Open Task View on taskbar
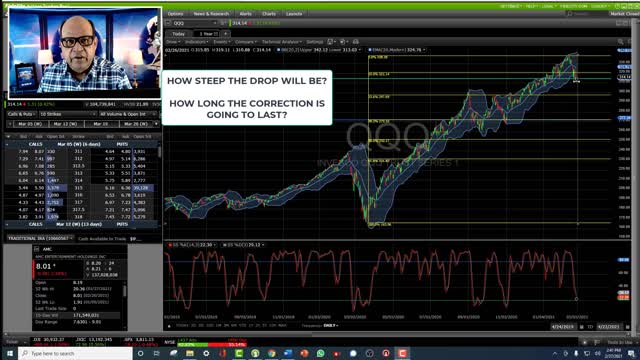640x360 pixels. [157, 353]
